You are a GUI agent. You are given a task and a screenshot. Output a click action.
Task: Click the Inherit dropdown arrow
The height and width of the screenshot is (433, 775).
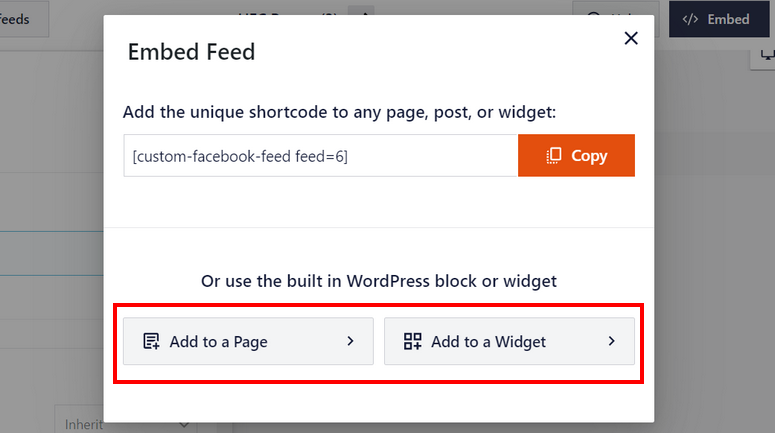[182, 424]
